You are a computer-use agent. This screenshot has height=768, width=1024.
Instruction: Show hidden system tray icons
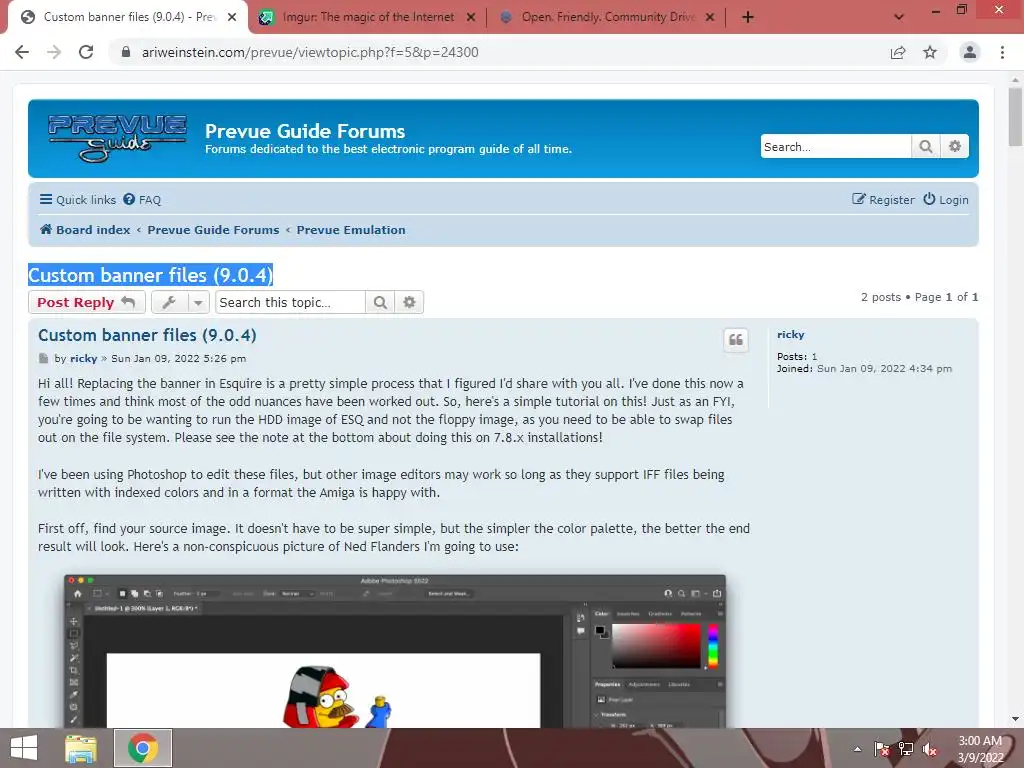pyautogui.click(x=857, y=749)
